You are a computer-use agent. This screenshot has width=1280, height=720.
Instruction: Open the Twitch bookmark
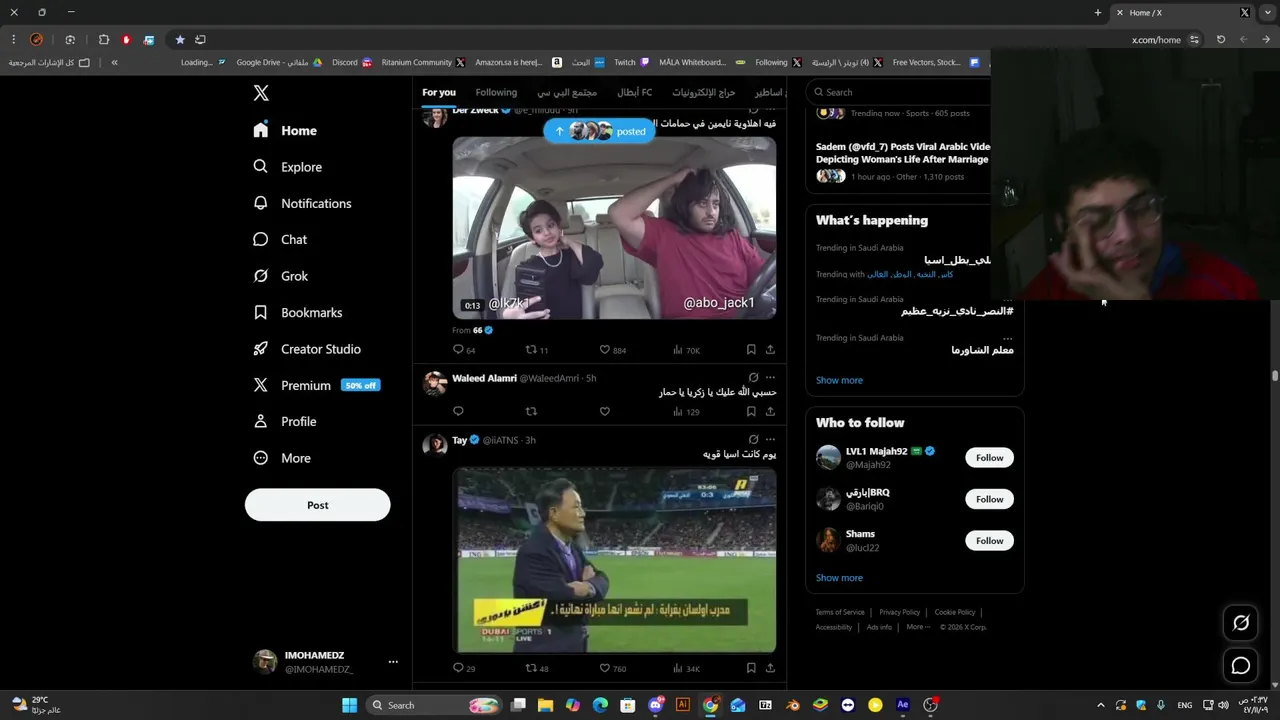point(632,62)
